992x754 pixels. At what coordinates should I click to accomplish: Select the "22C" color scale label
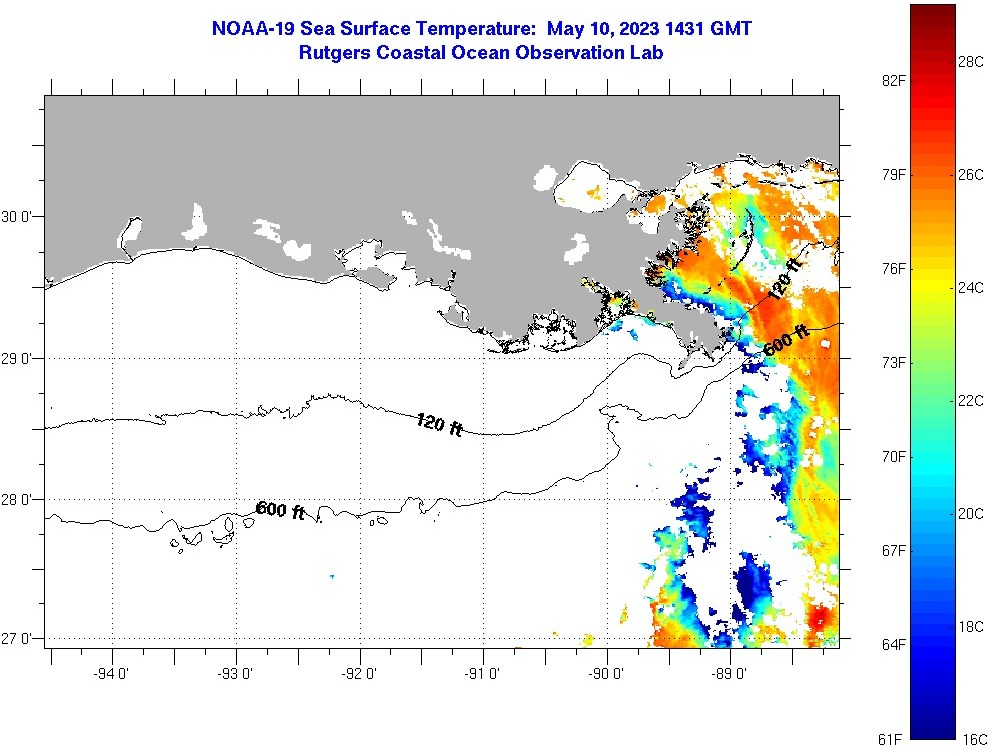[x=971, y=400]
